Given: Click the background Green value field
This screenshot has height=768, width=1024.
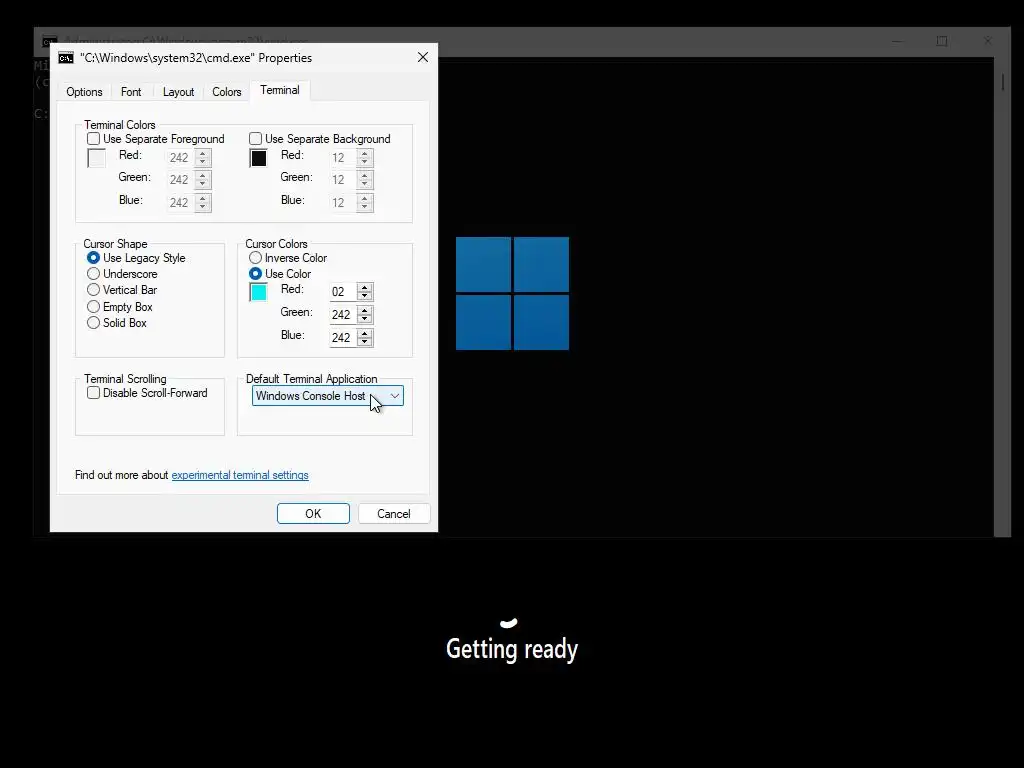Looking at the screenshot, I should click(x=342, y=180).
